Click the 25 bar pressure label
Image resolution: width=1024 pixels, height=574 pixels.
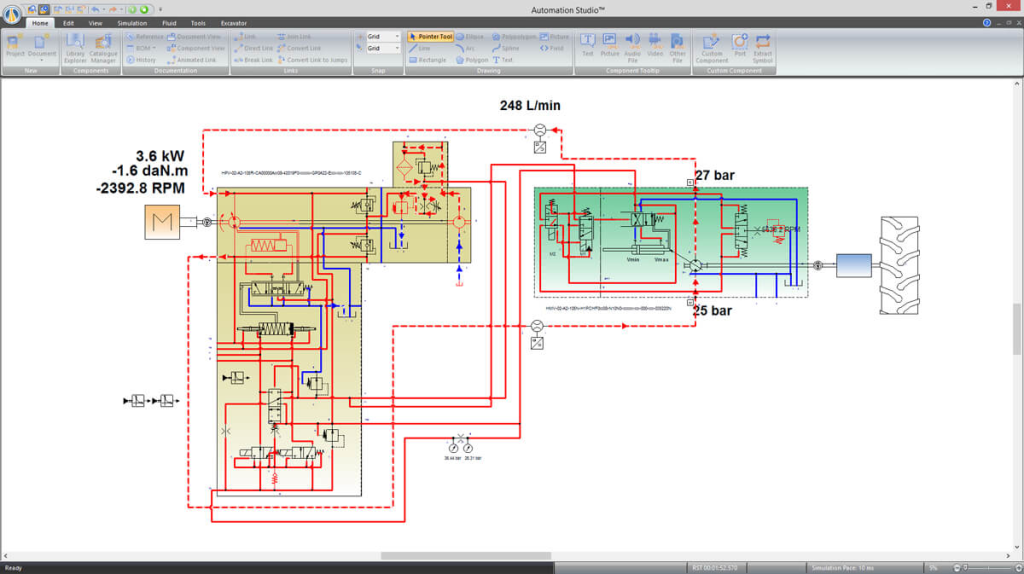pyautogui.click(x=712, y=311)
